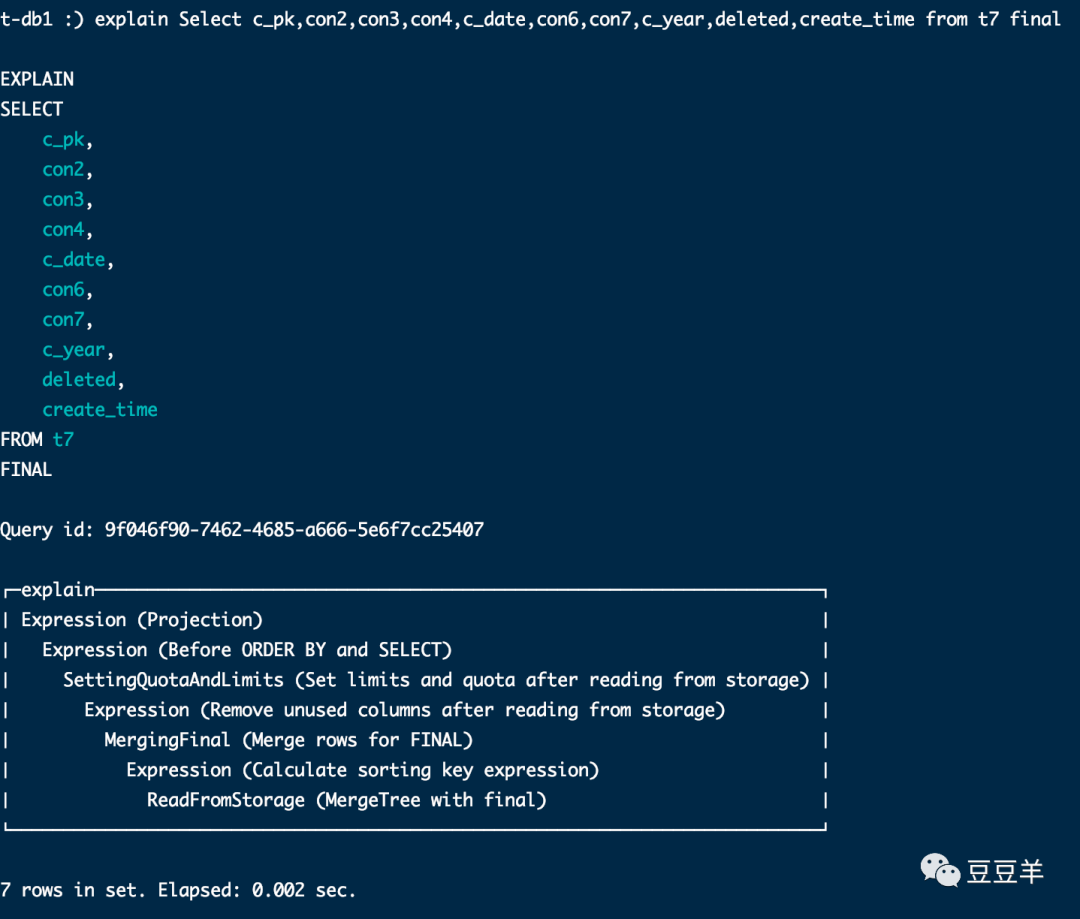Select the SettingQuotaAndLimits plan row
1080x919 pixels.
tap(436, 680)
